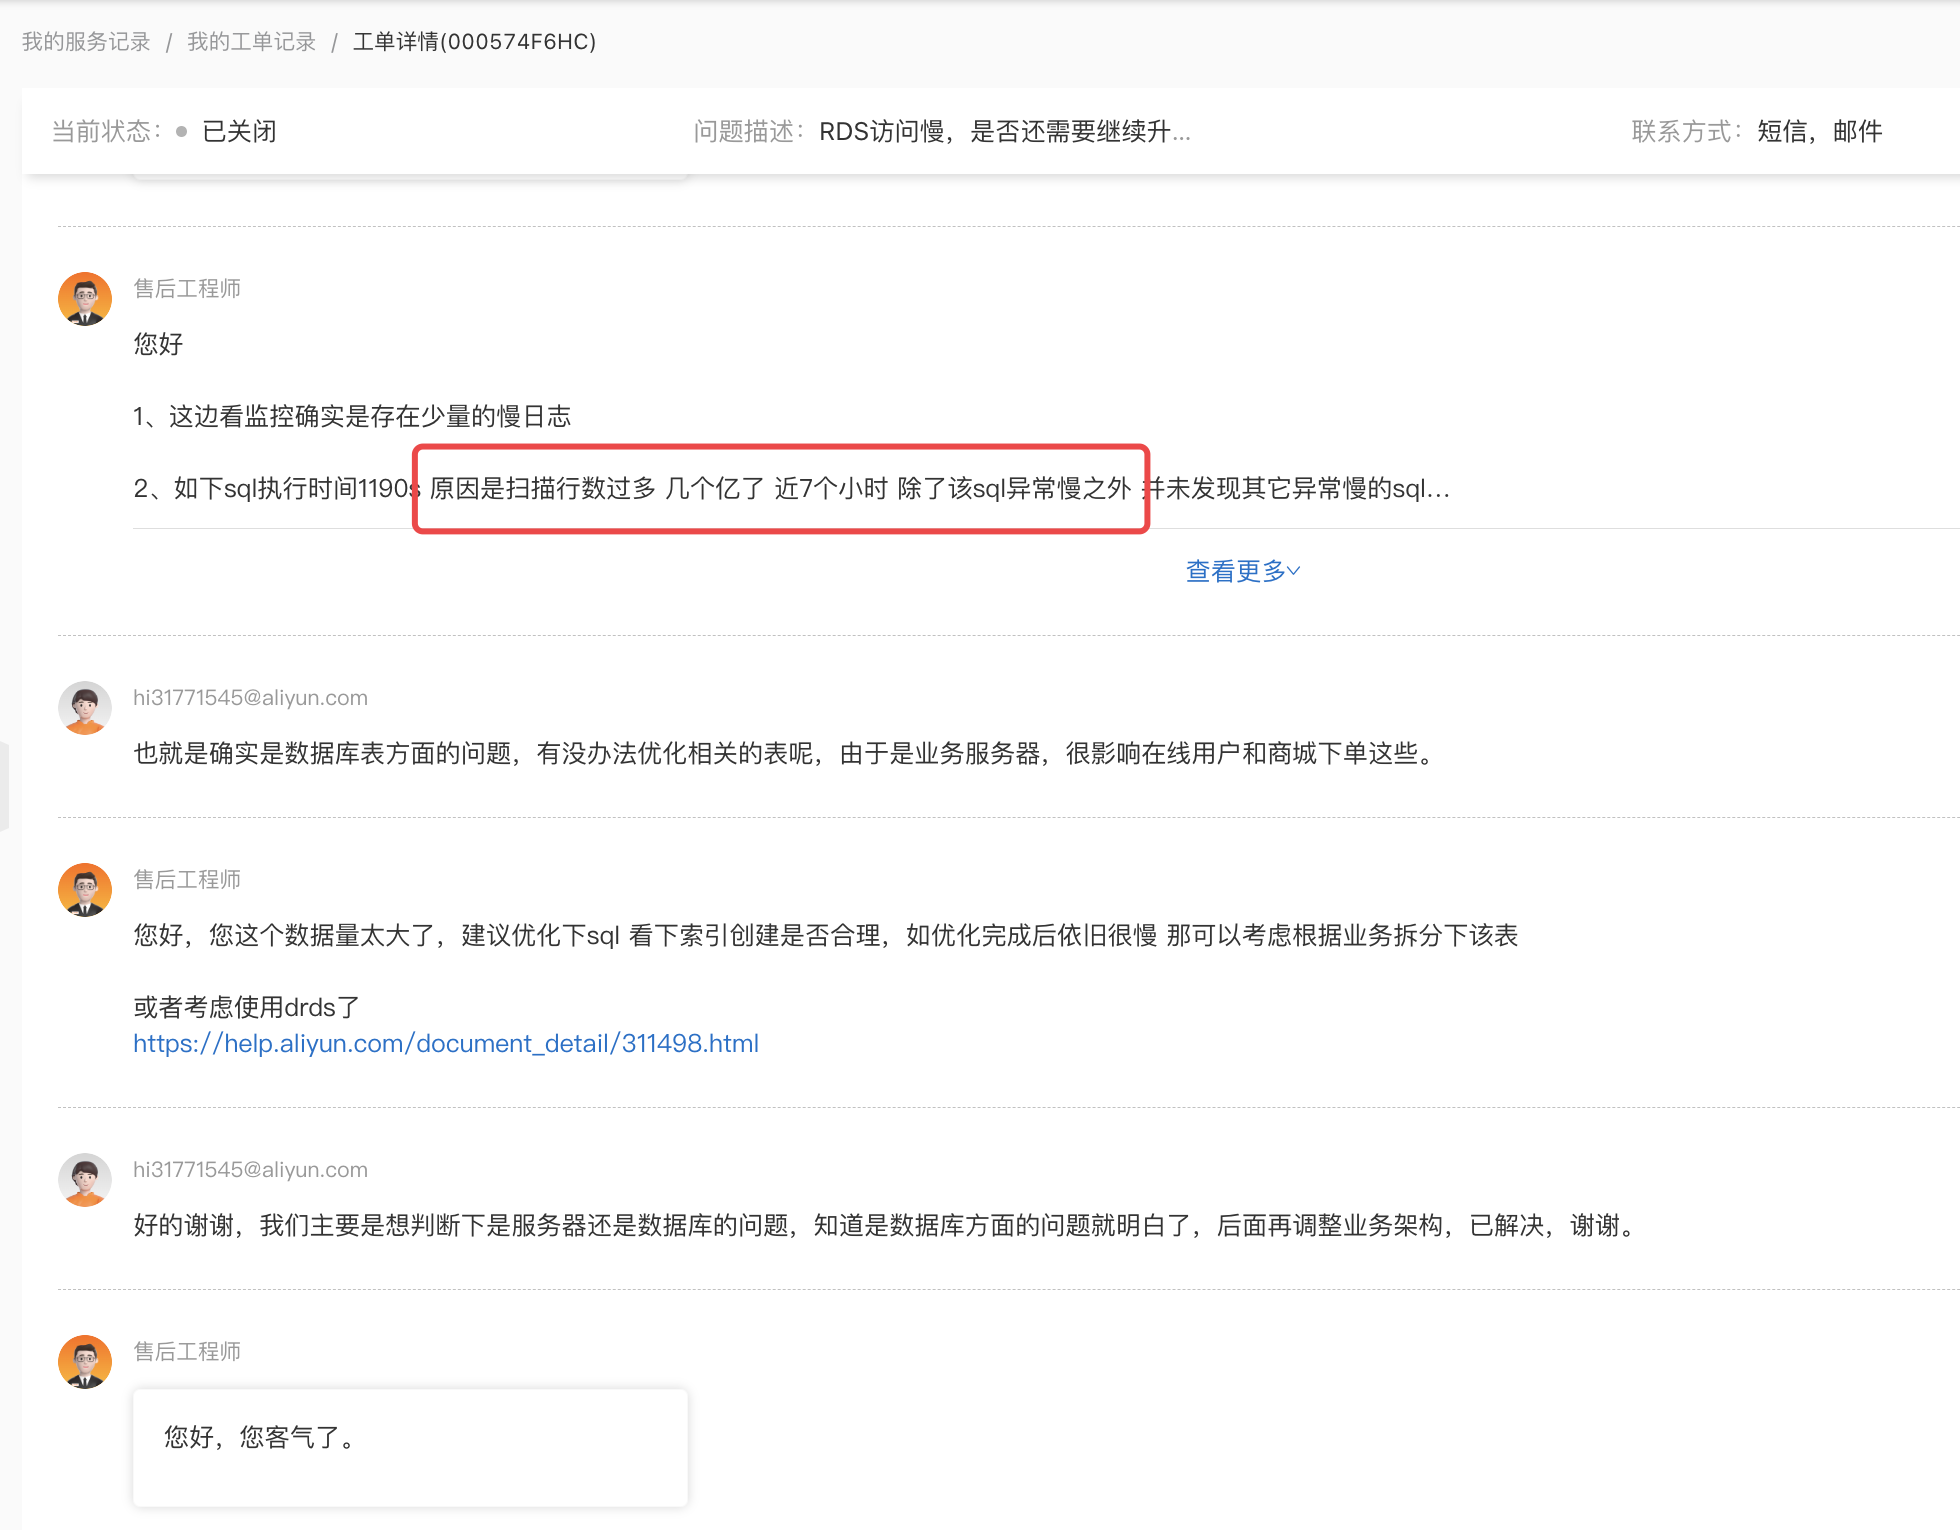The height and width of the screenshot is (1530, 1960).
Task: Click the 您好，您客气了 message bubble
Action: click(410, 1446)
